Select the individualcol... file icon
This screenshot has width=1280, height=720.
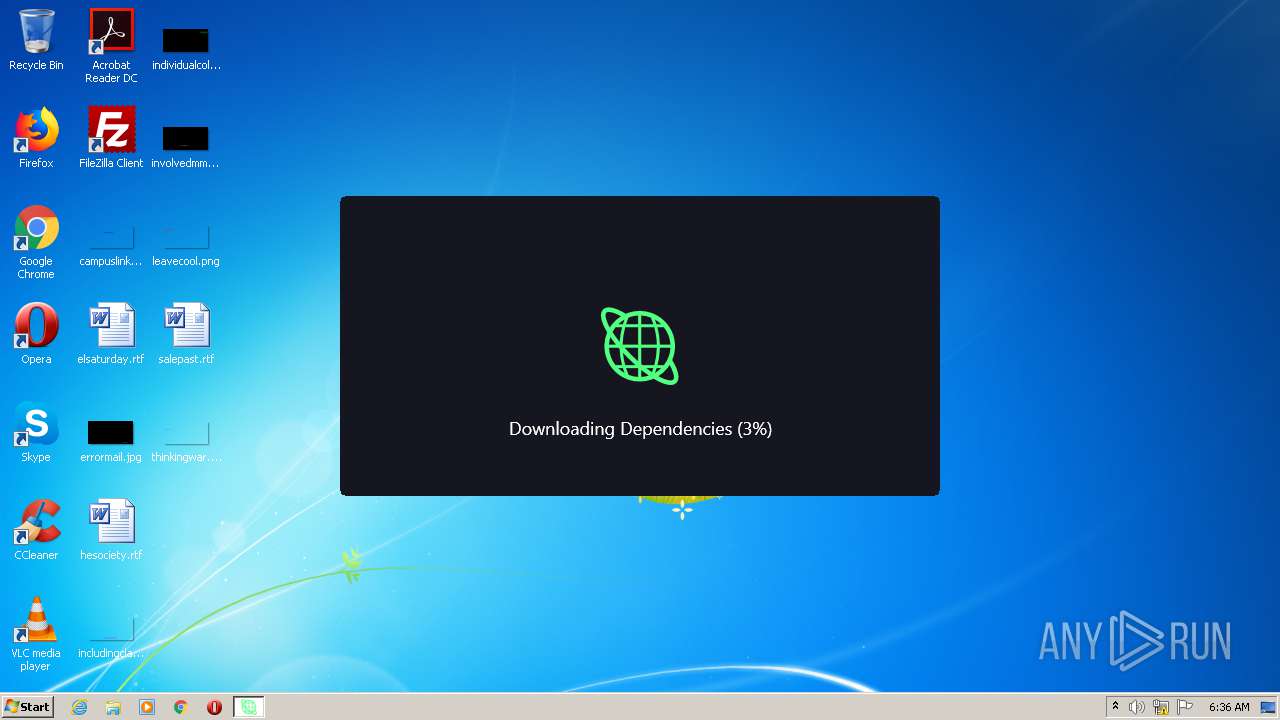tap(186, 48)
